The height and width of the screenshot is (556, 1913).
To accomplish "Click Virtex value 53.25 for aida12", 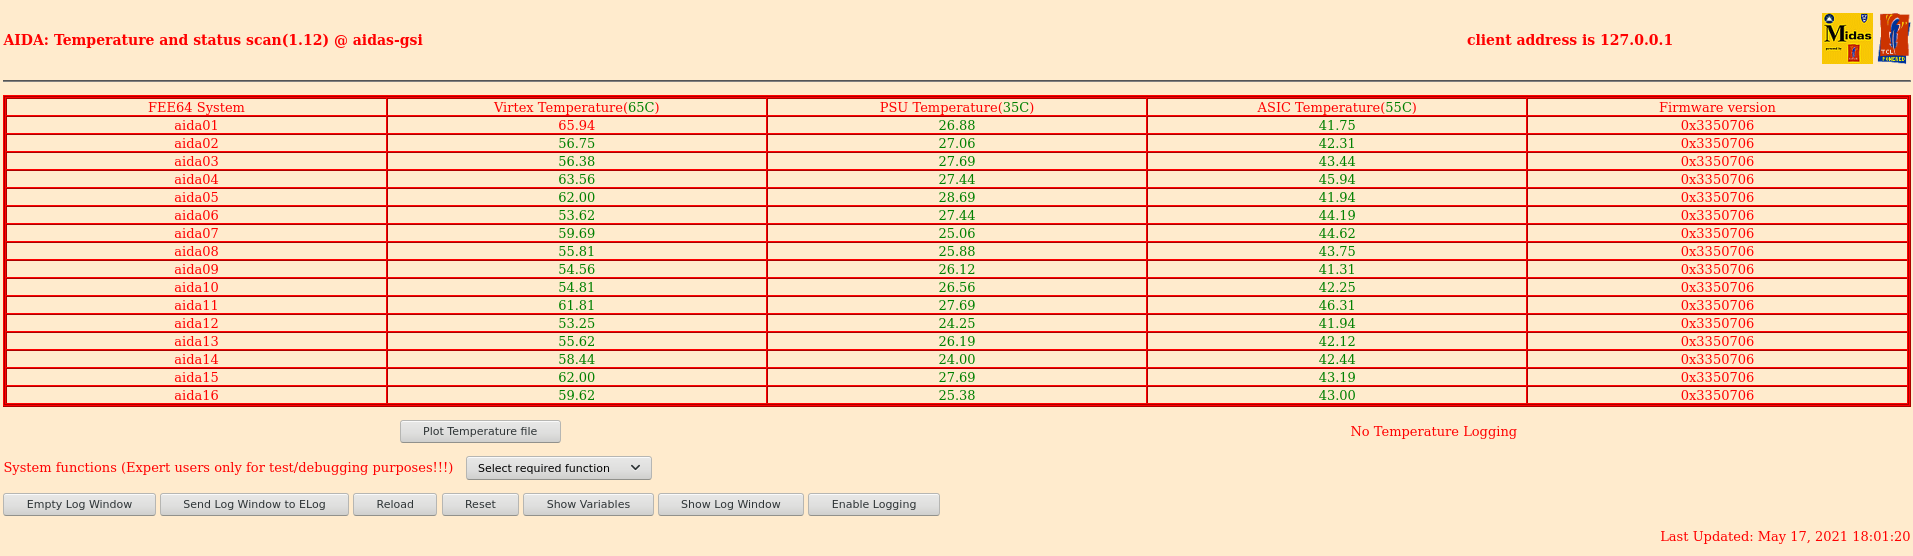I will [576, 323].
